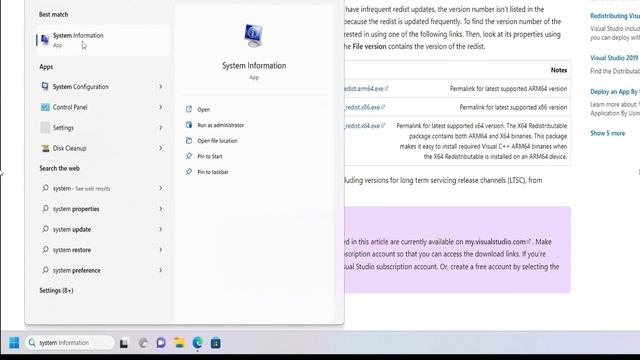Expand 'system properties' suggestion chevron
The height and width of the screenshot is (360, 640).
(x=160, y=209)
